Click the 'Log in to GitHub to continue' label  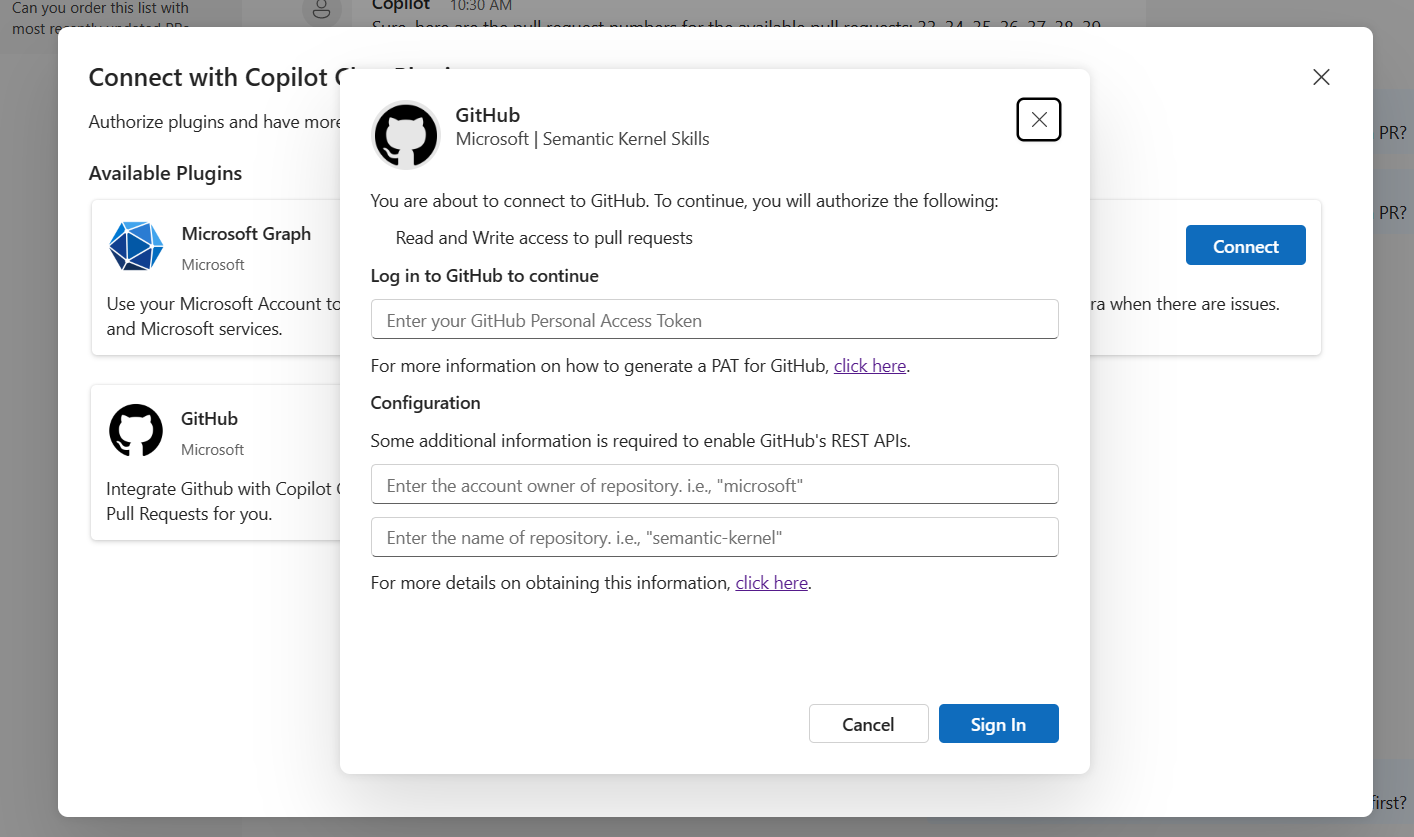point(485,276)
